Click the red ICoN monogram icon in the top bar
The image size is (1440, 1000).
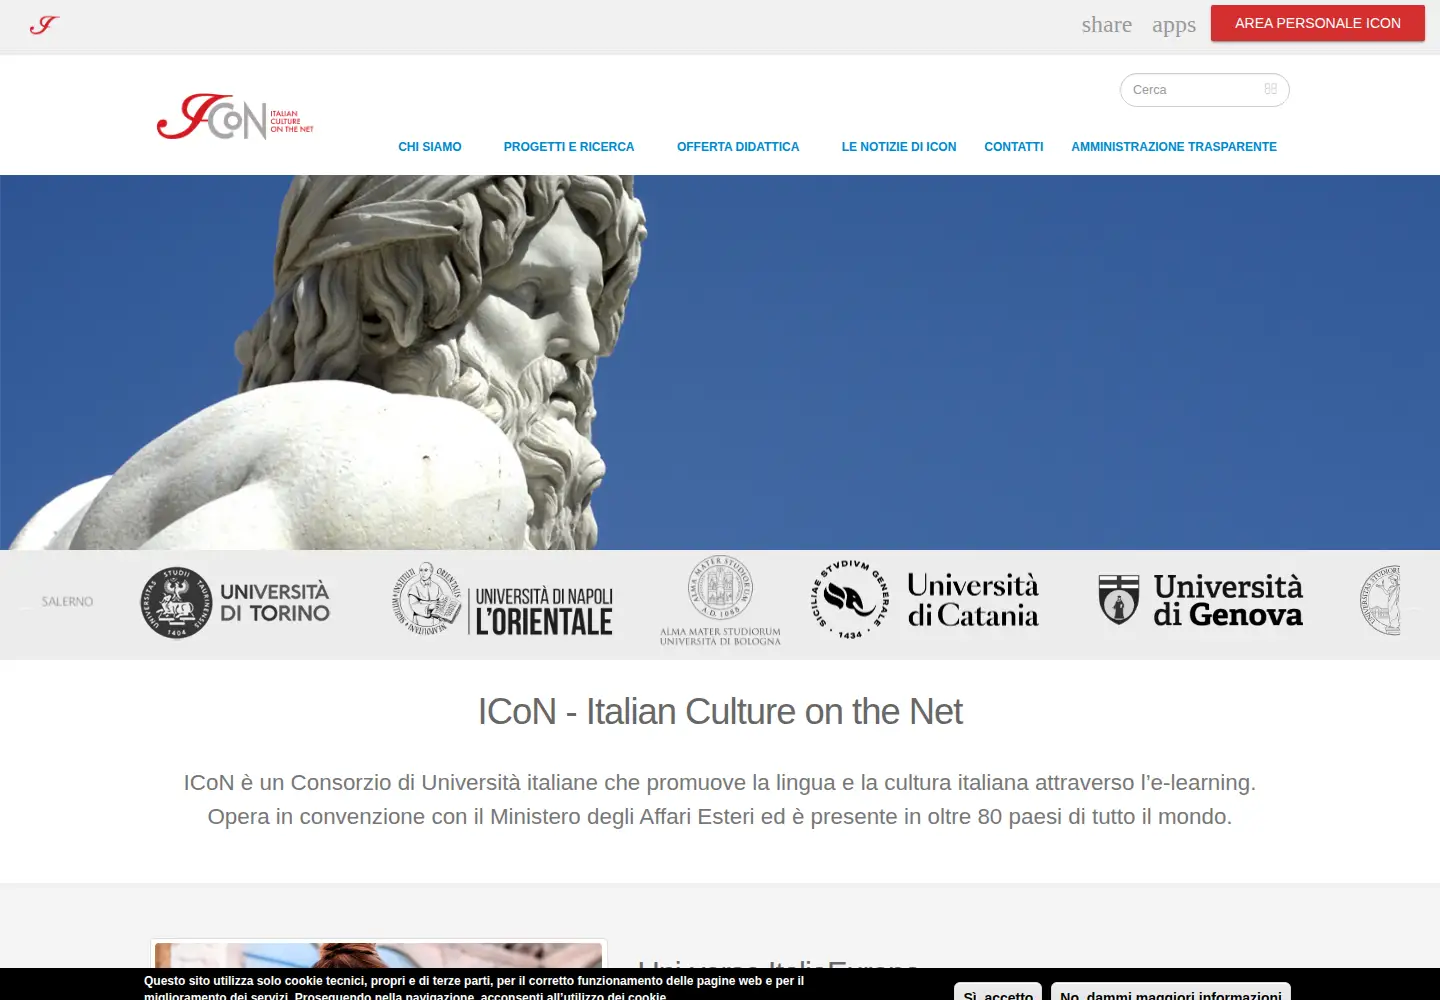tap(44, 25)
